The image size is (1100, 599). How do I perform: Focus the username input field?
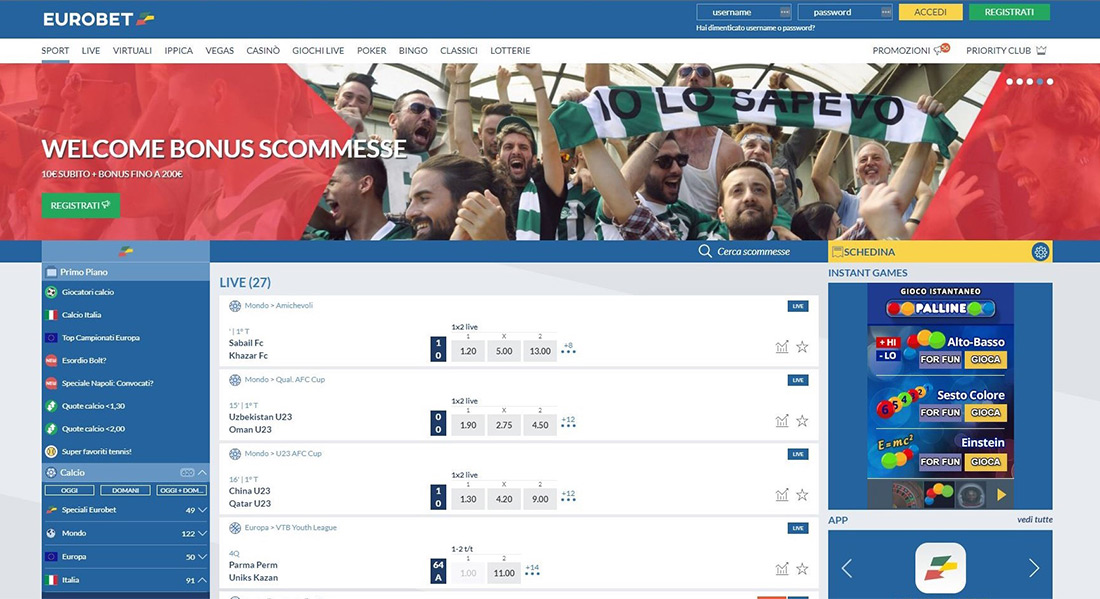744,12
